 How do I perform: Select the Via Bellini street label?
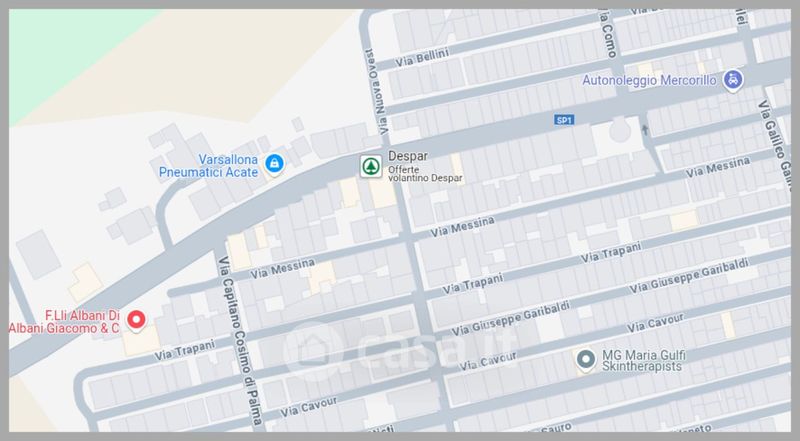(422, 57)
